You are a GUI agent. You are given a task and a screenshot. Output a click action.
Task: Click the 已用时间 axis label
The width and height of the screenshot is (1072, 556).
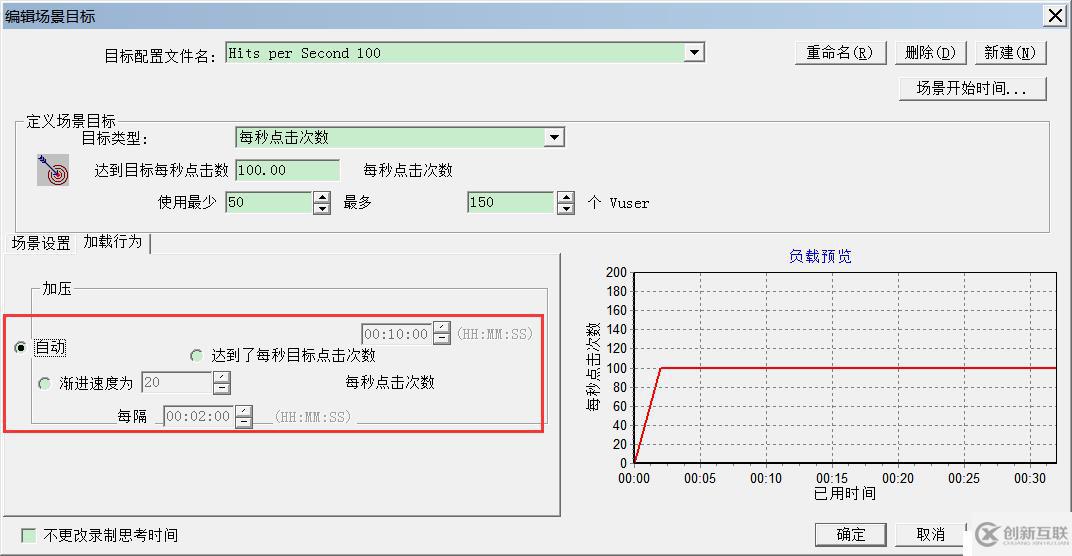click(844, 493)
